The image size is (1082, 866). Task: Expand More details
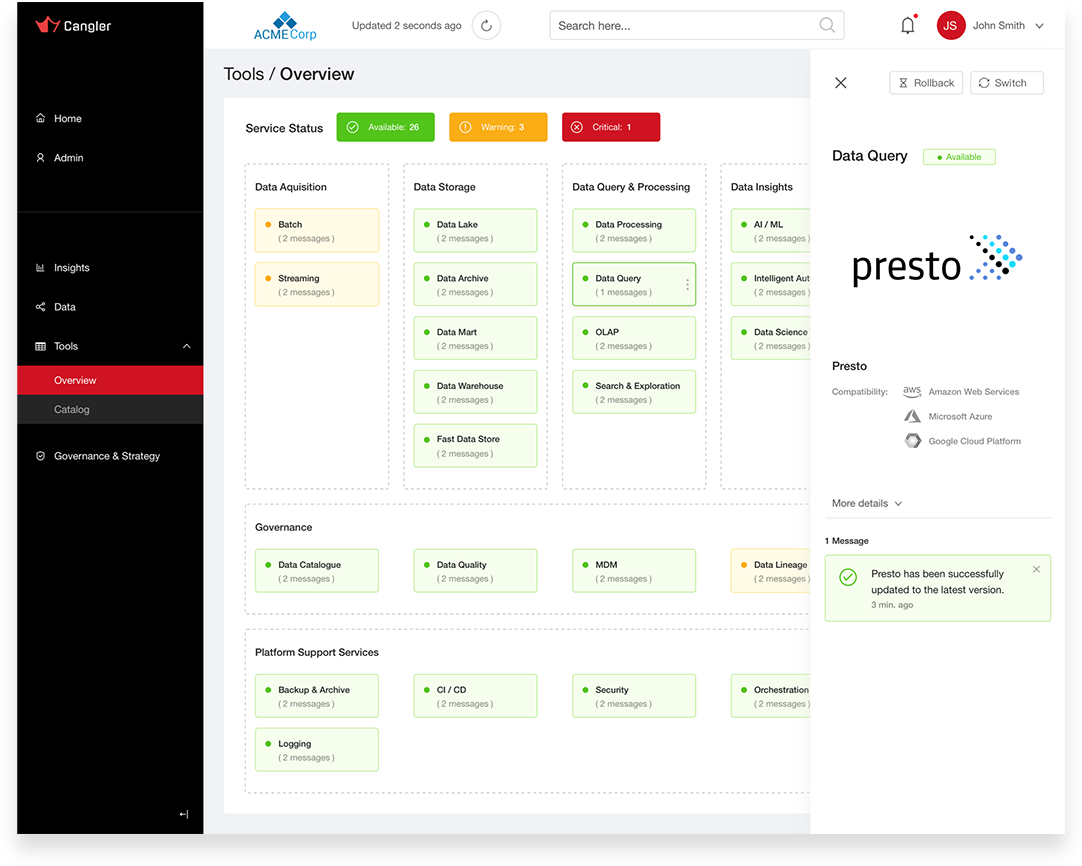[x=867, y=504]
